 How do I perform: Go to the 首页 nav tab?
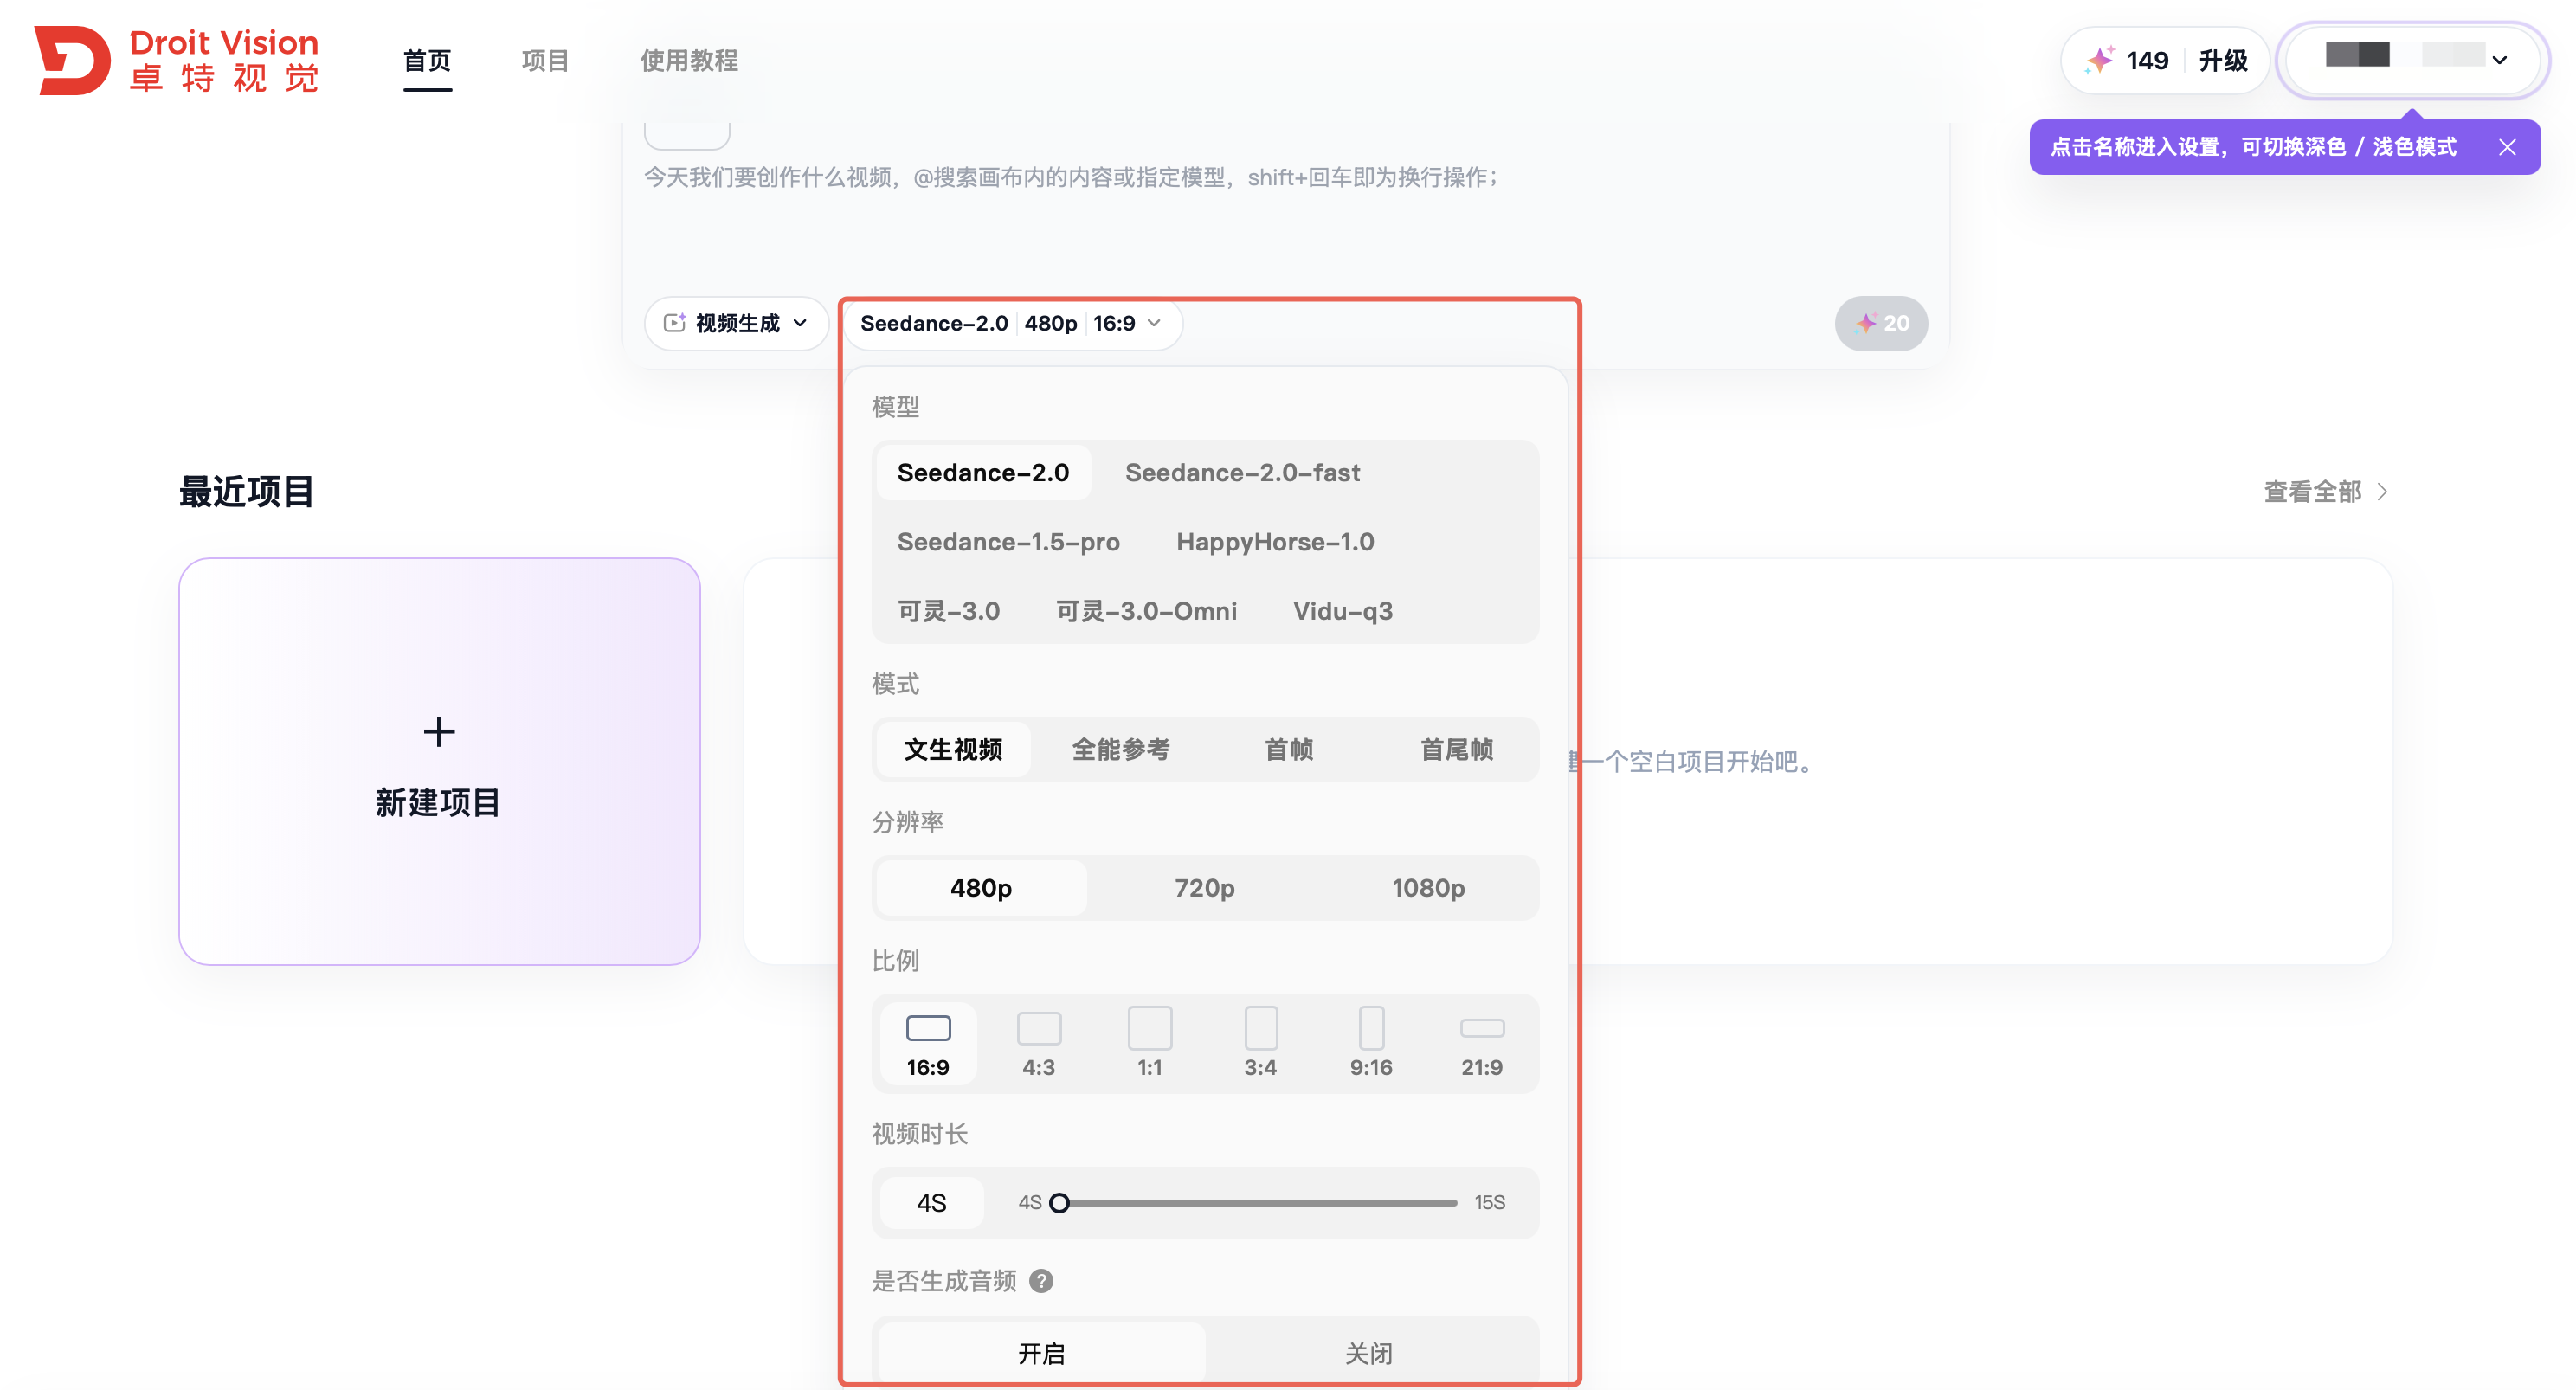(427, 61)
